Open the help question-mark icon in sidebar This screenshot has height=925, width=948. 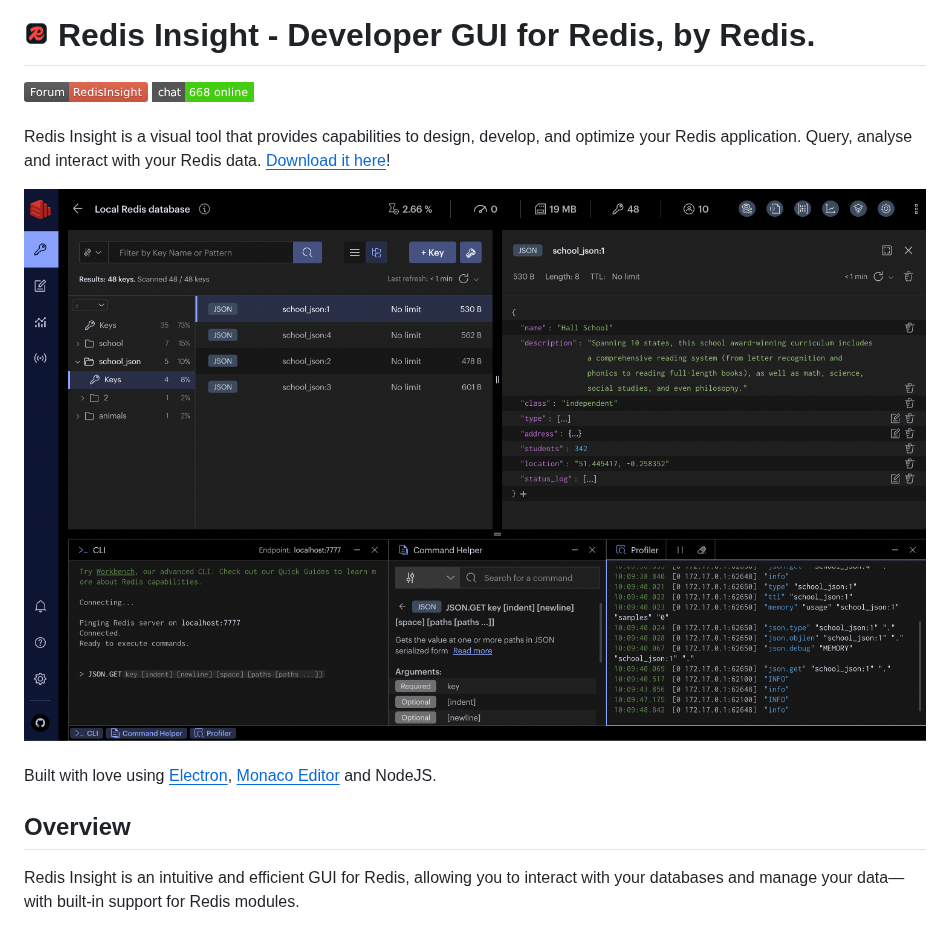click(x=41, y=643)
